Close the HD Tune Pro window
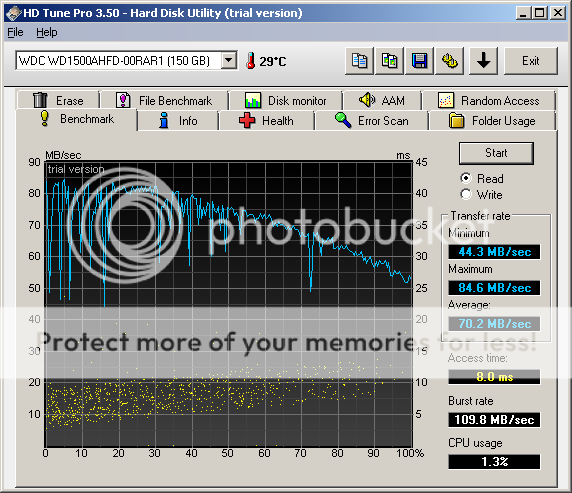Image resolution: width=572 pixels, height=493 pixels. (x=558, y=13)
